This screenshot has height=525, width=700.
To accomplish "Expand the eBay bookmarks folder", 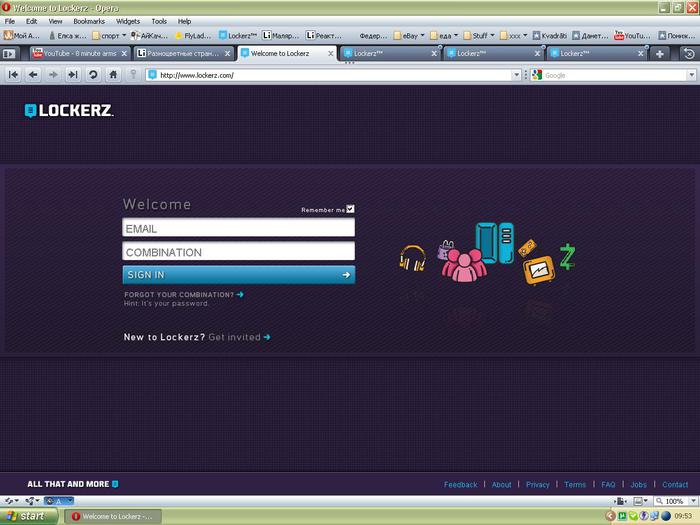I will tap(409, 35).
